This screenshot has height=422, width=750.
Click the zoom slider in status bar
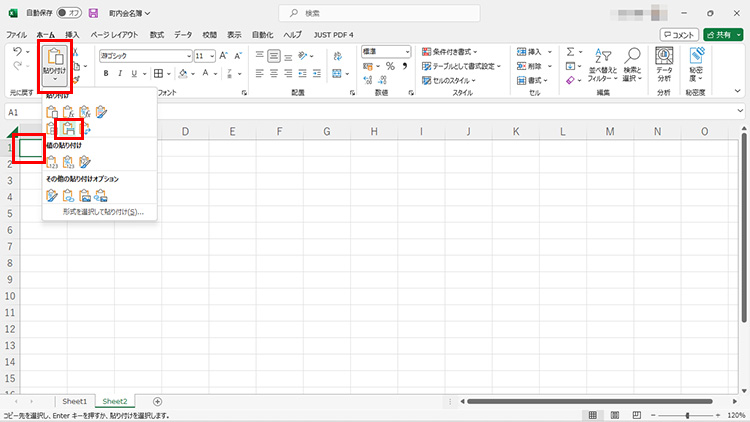pyautogui.click(x=688, y=415)
